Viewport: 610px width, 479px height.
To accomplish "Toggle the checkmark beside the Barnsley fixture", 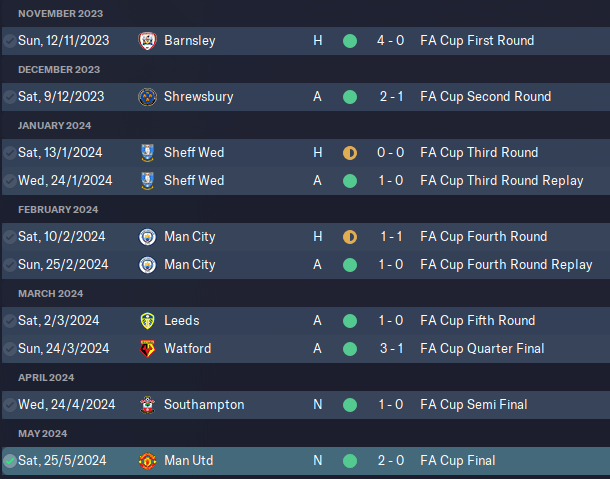I will click(9, 41).
